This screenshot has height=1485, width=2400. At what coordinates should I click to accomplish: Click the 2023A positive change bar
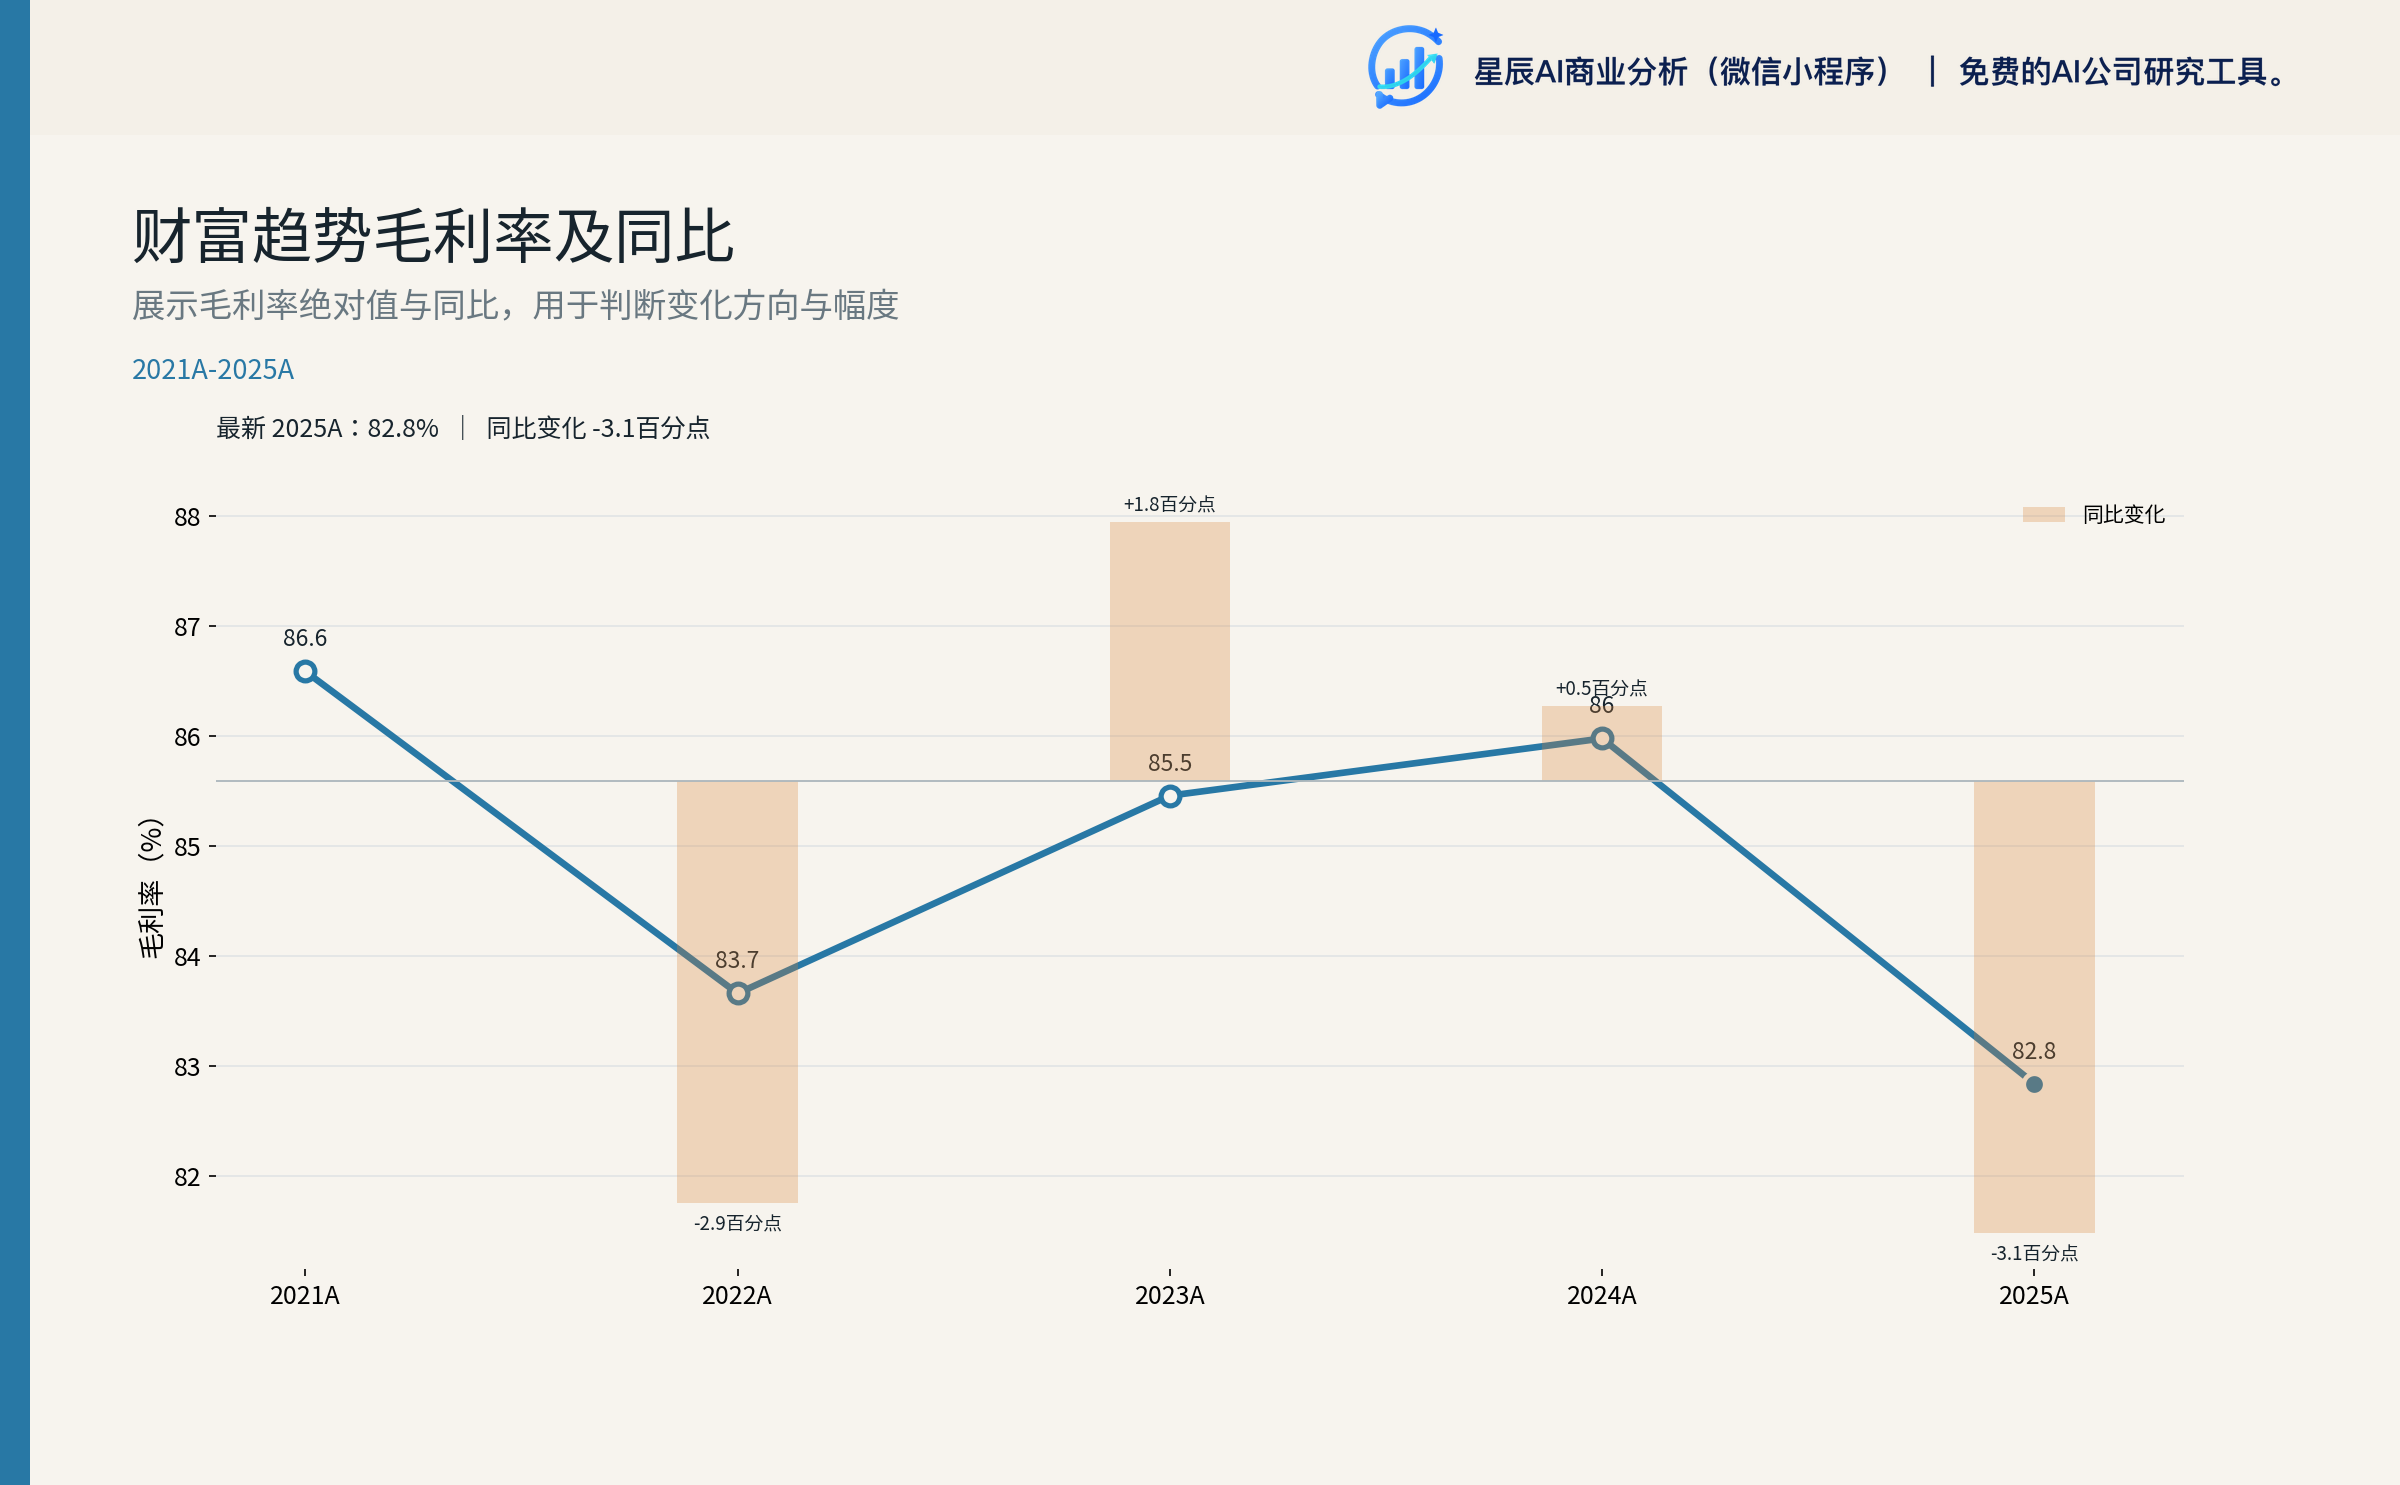coord(1170,651)
